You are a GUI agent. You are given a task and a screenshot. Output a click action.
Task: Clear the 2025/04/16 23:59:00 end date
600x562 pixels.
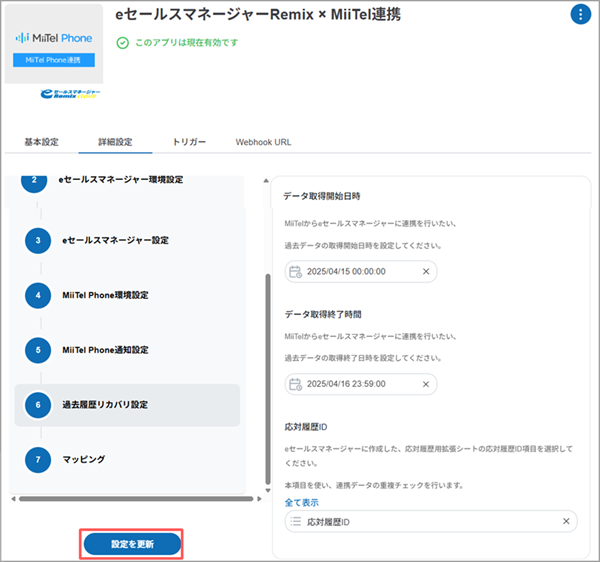point(425,383)
